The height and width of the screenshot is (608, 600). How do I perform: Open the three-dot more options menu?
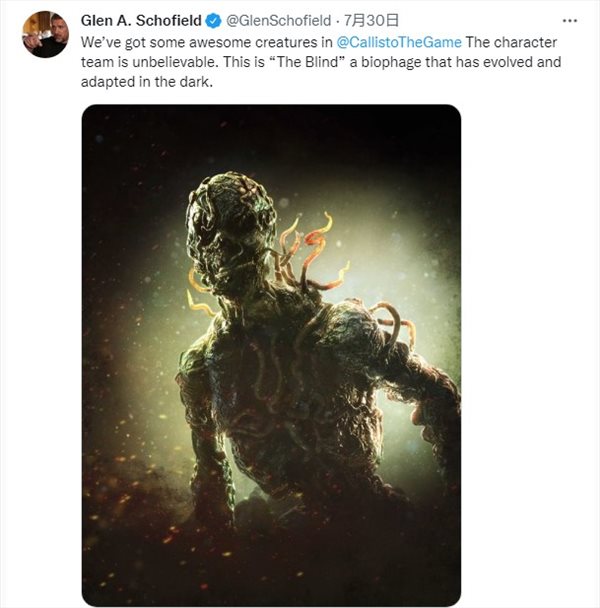(x=569, y=21)
